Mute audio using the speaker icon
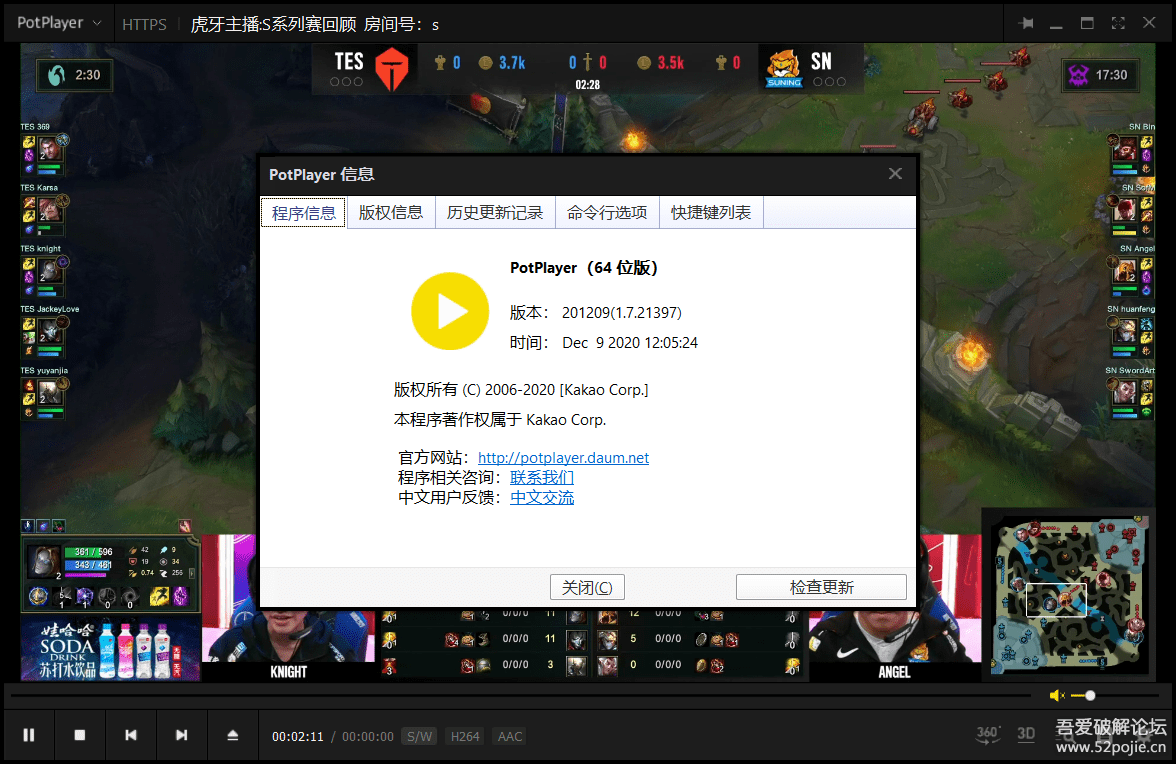Viewport: 1176px width, 764px height. pos(1056,695)
